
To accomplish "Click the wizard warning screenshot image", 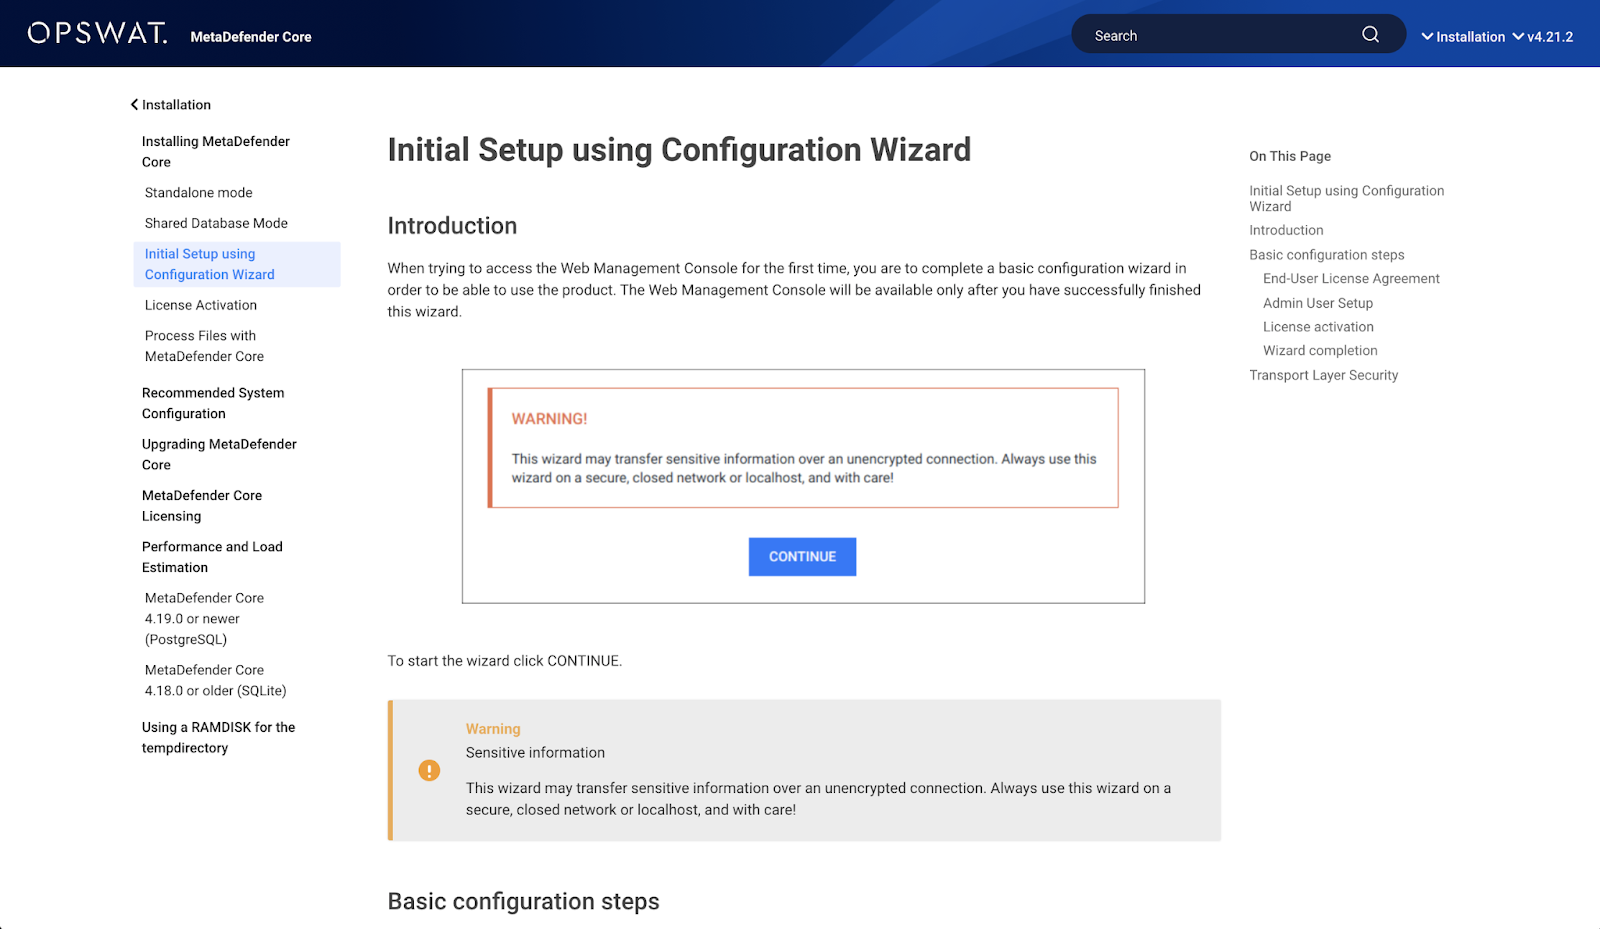I will tap(803, 486).
